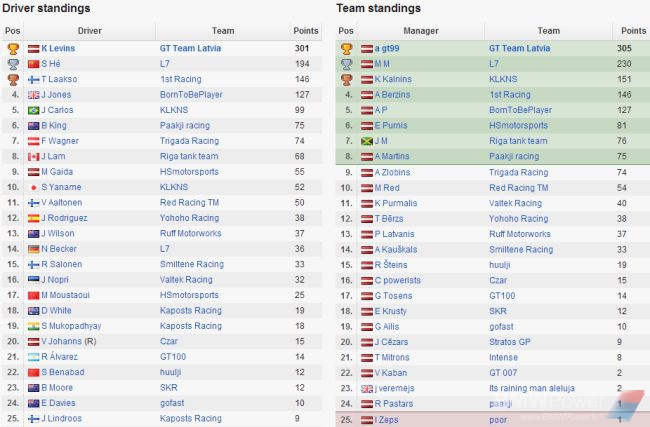The width and height of the screenshot is (650, 427).
Task: Click the Driver column header
Action: coord(90,31)
